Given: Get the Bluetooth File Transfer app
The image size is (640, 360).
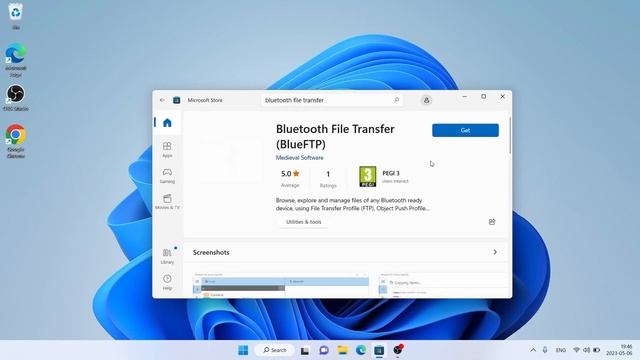Looking at the screenshot, I should tap(465, 130).
